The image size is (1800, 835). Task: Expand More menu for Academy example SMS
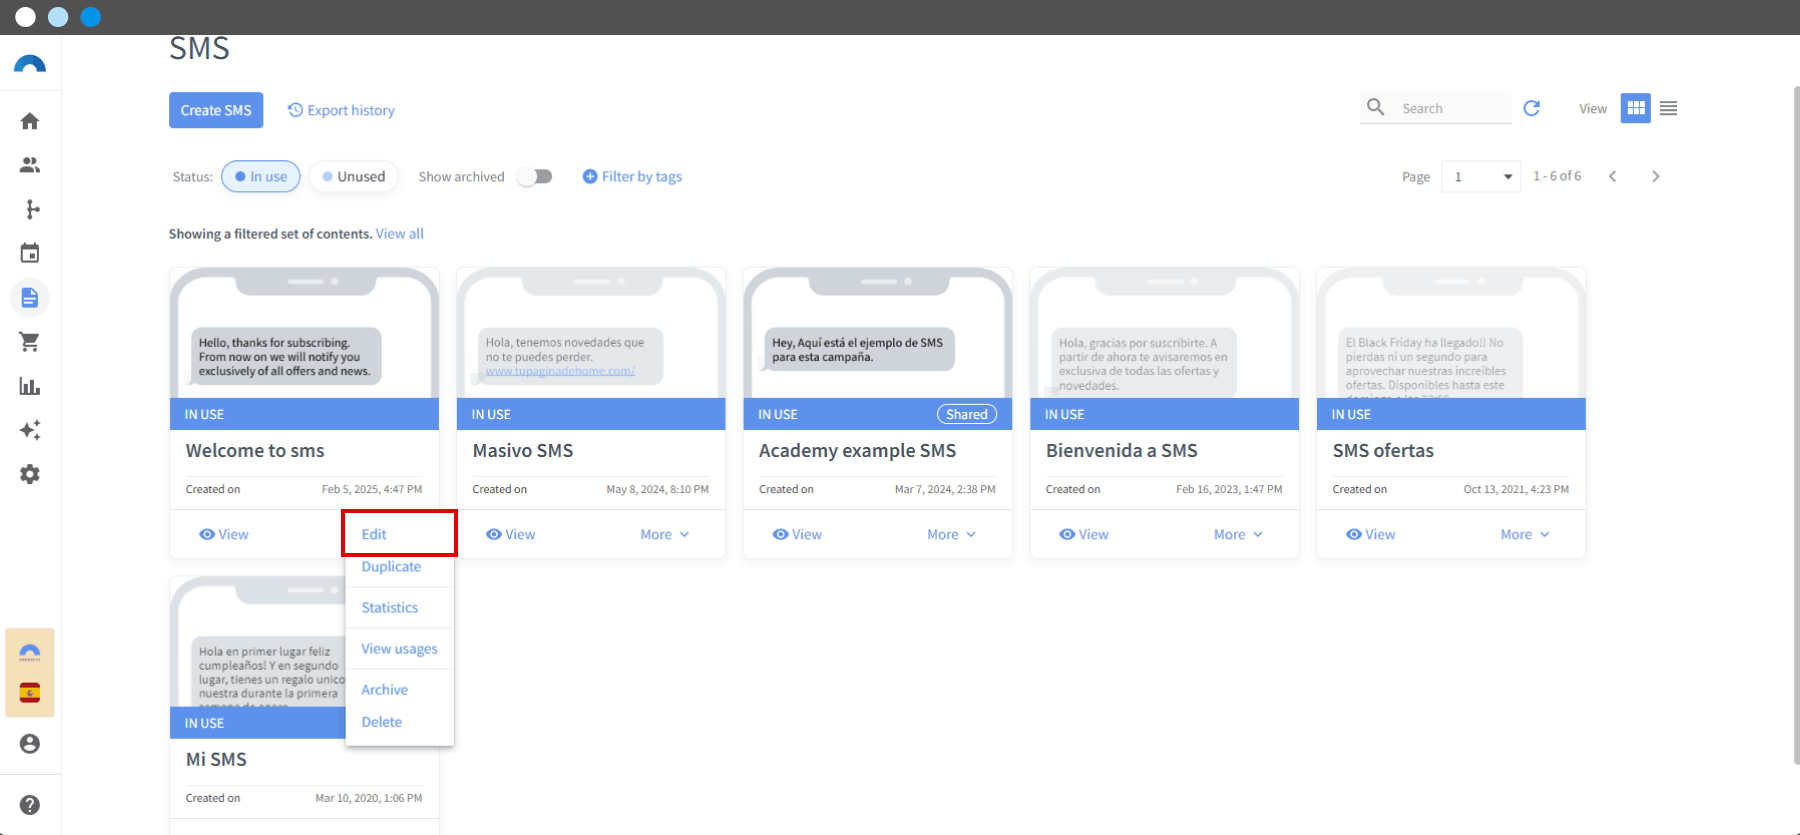tap(952, 535)
